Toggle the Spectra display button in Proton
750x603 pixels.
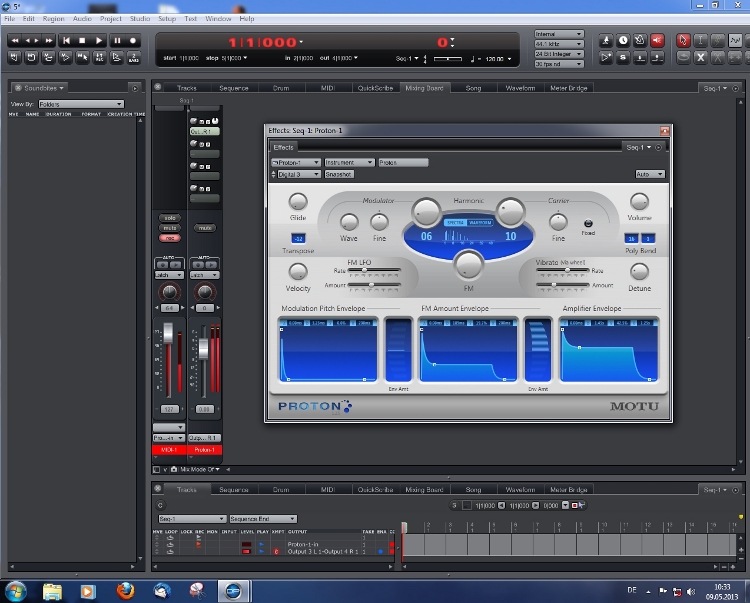455,223
